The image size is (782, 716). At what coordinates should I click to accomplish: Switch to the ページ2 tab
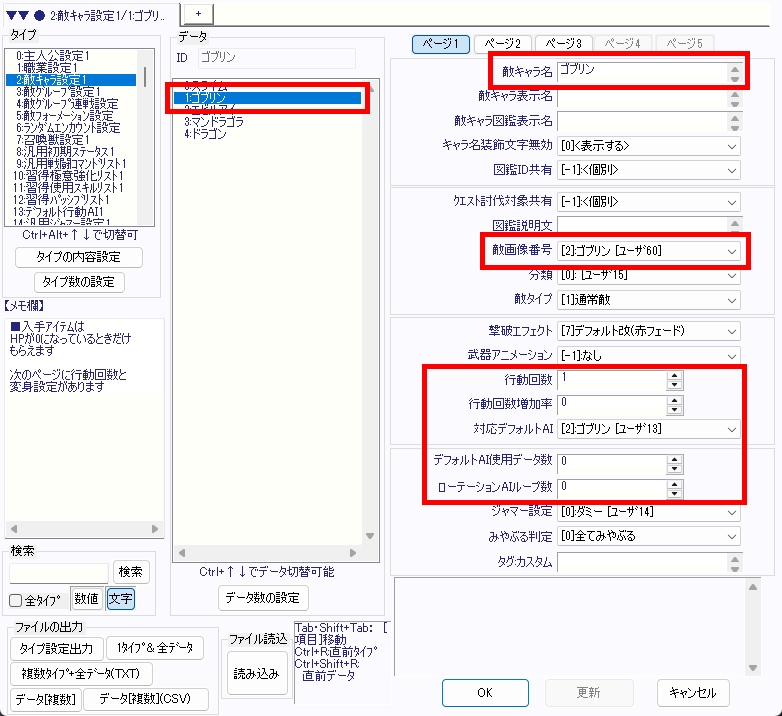pyautogui.click(x=502, y=43)
